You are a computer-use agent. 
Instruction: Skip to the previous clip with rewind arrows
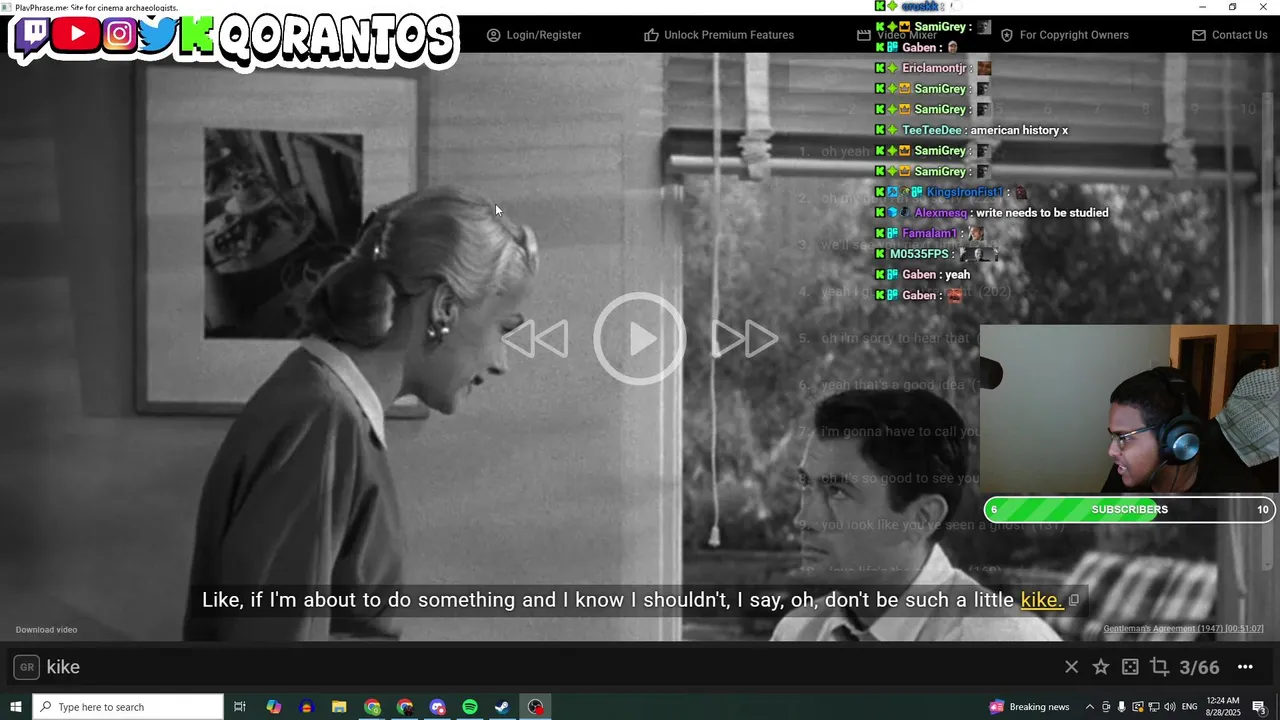point(535,339)
